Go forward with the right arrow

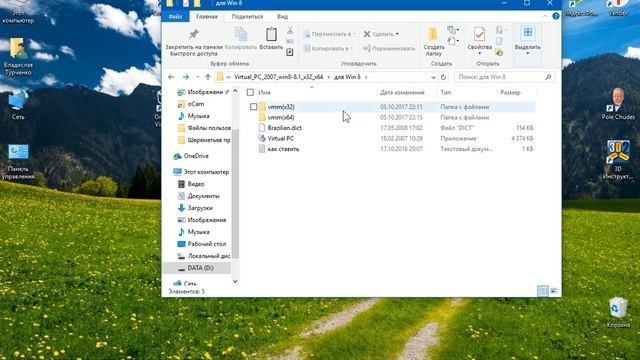click(x=186, y=77)
